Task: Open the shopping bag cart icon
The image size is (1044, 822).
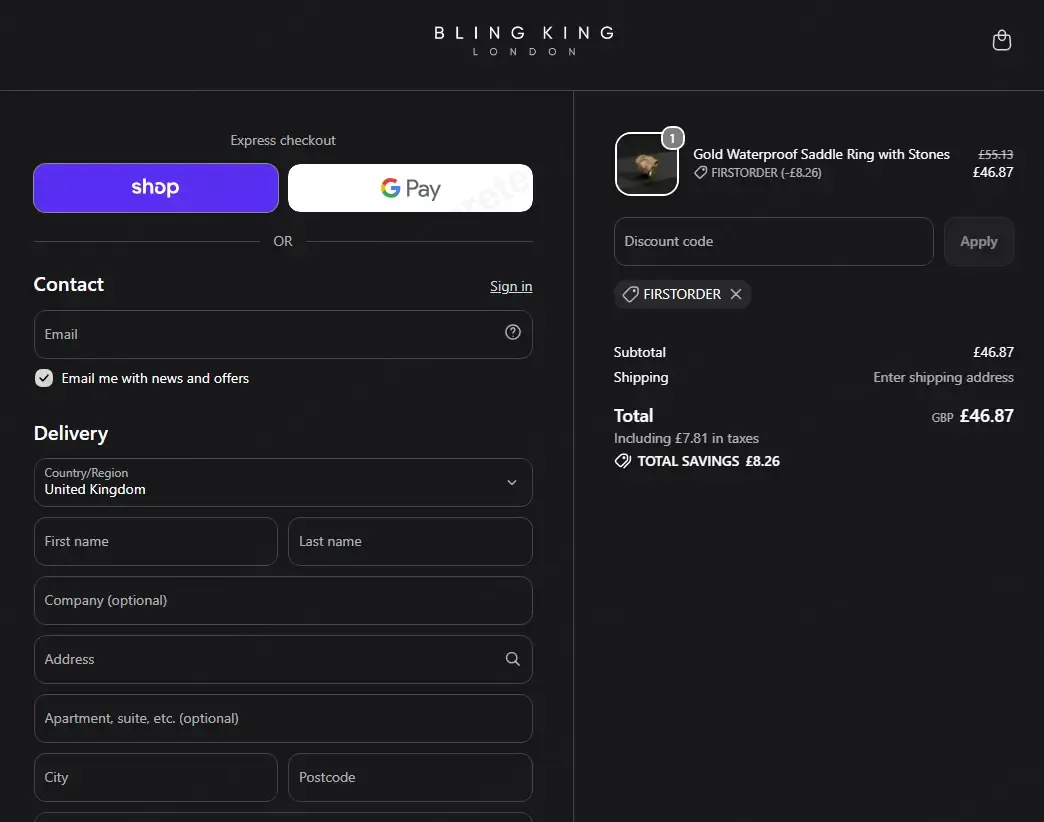Action: [1001, 41]
